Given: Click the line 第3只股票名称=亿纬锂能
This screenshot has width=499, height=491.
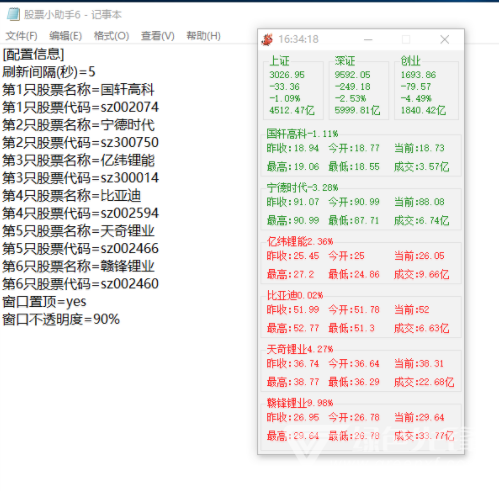Looking at the screenshot, I should [x=78, y=160].
